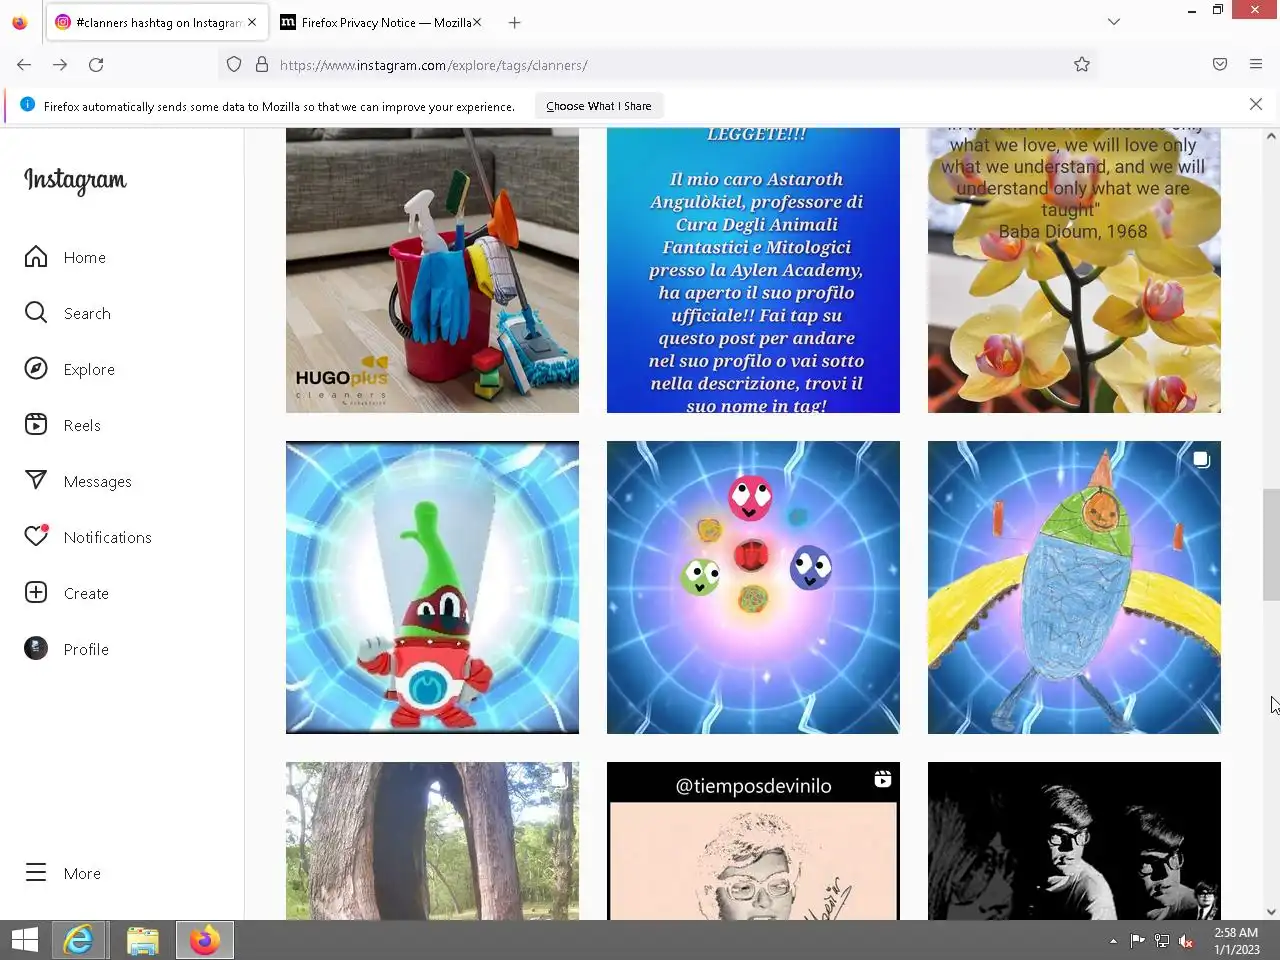Image resolution: width=1280 pixels, height=960 pixels.
Task: Bookmark this page with star icon
Action: (x=1082, y=65)
